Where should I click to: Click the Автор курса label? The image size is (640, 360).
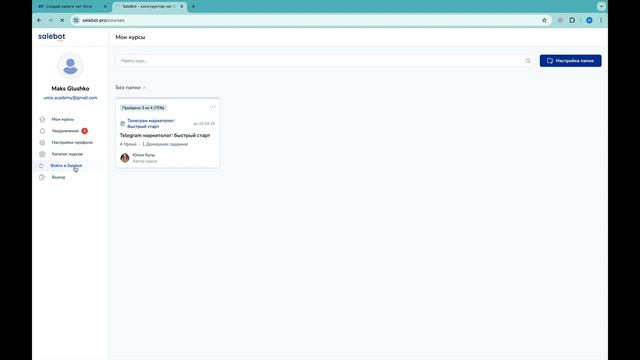click(x=145, y=161)
